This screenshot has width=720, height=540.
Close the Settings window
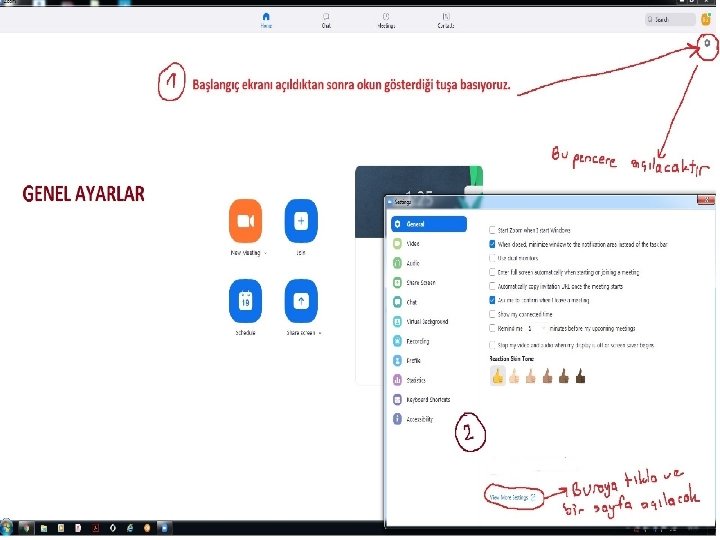point(706,200)
